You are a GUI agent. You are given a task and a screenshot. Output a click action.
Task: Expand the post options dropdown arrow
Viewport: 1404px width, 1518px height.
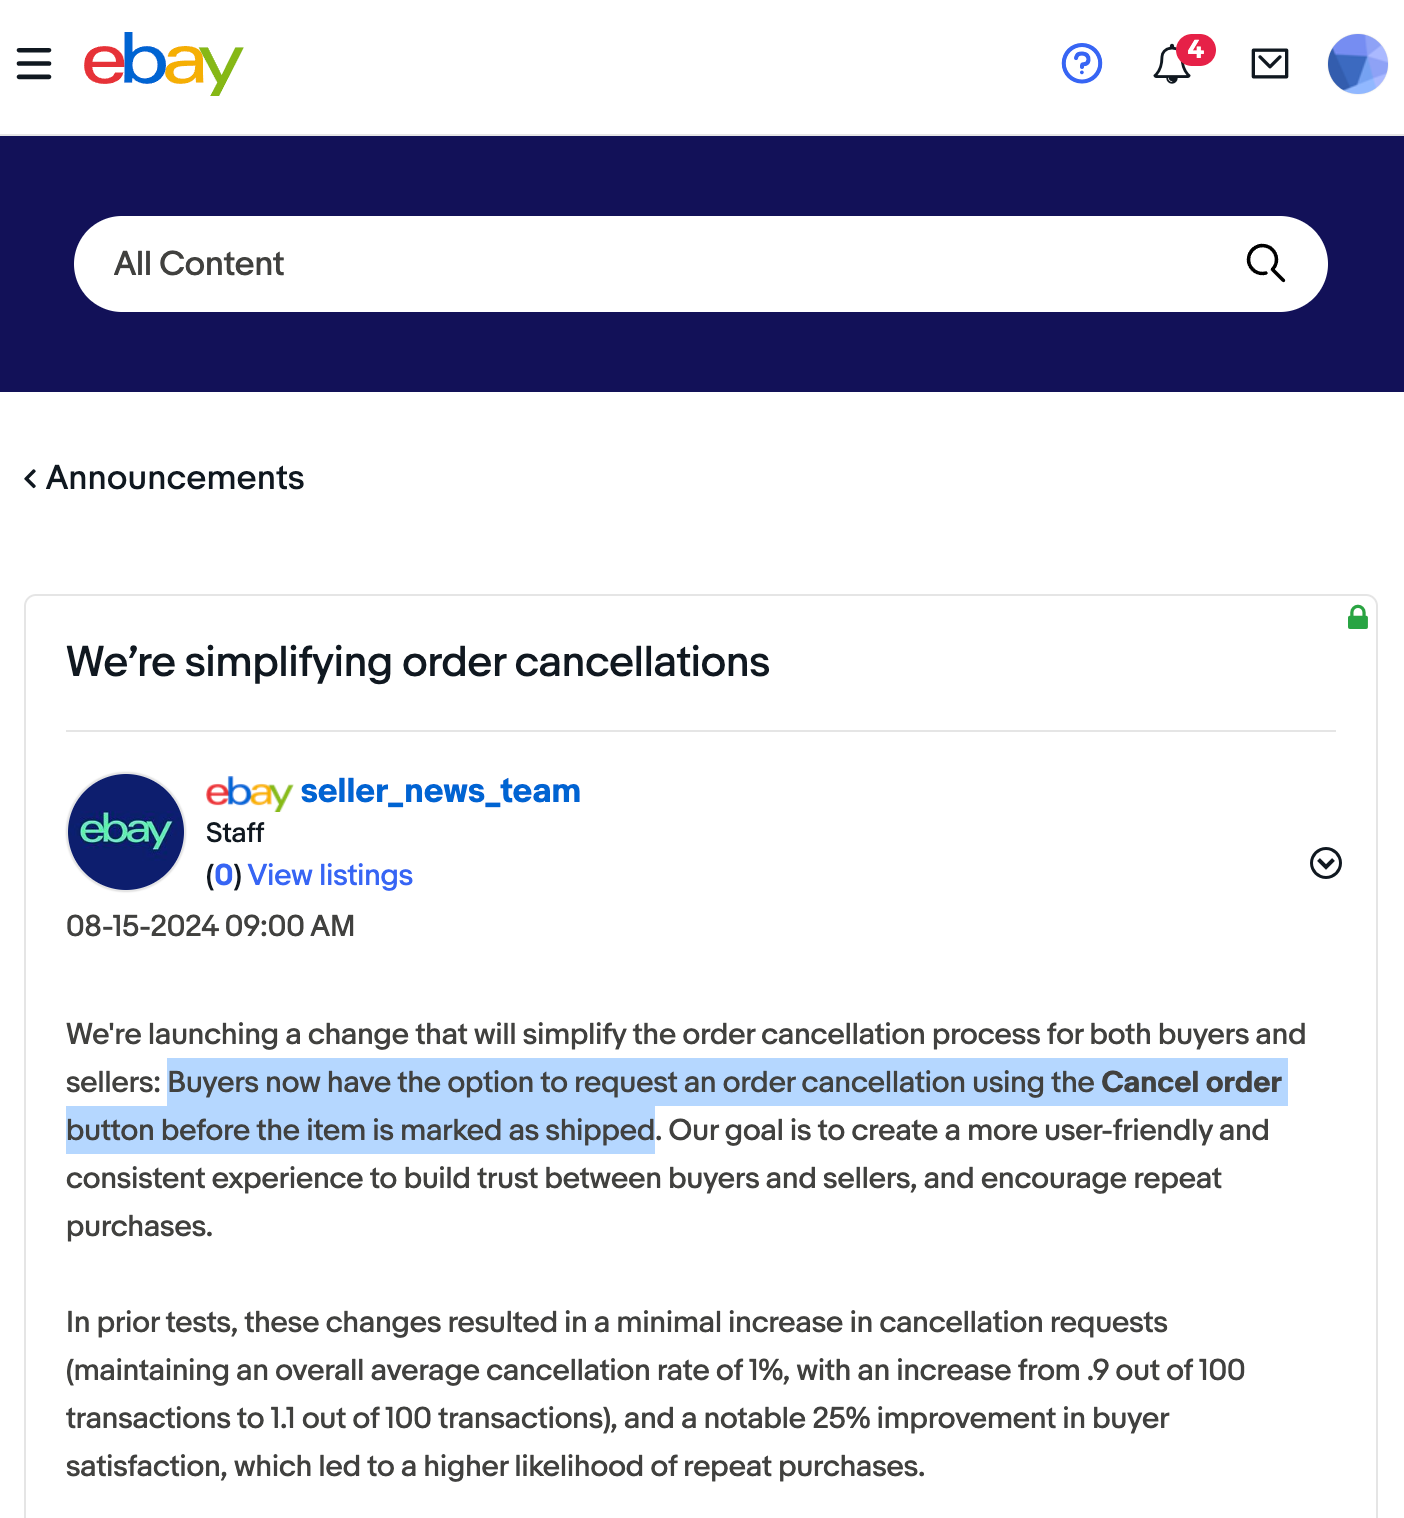(x=1325, y=863)
